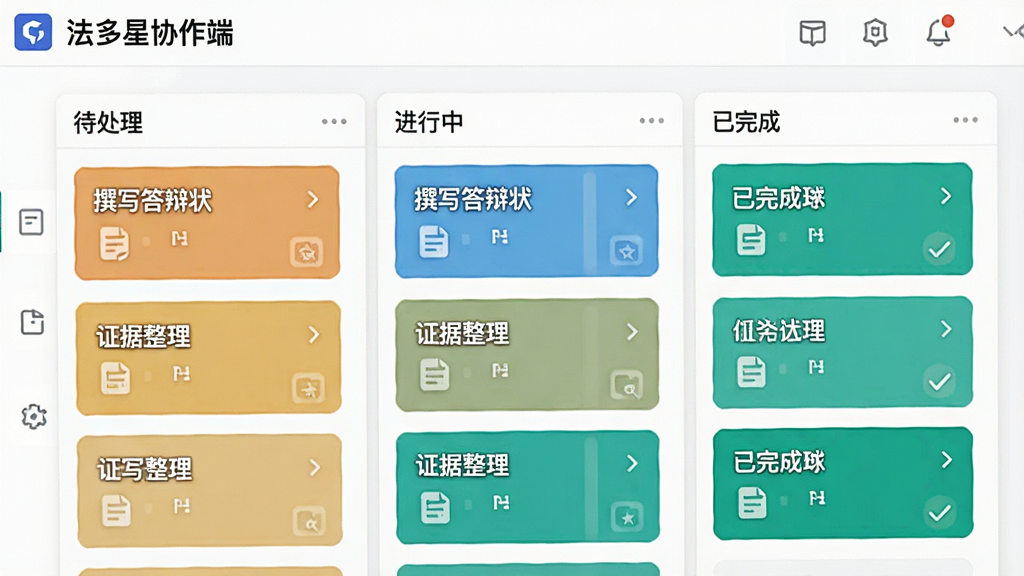Click flag icon on teal 证据整理 card in 进行中
This screenshot has height=576, width=1024.
[501, 502]
